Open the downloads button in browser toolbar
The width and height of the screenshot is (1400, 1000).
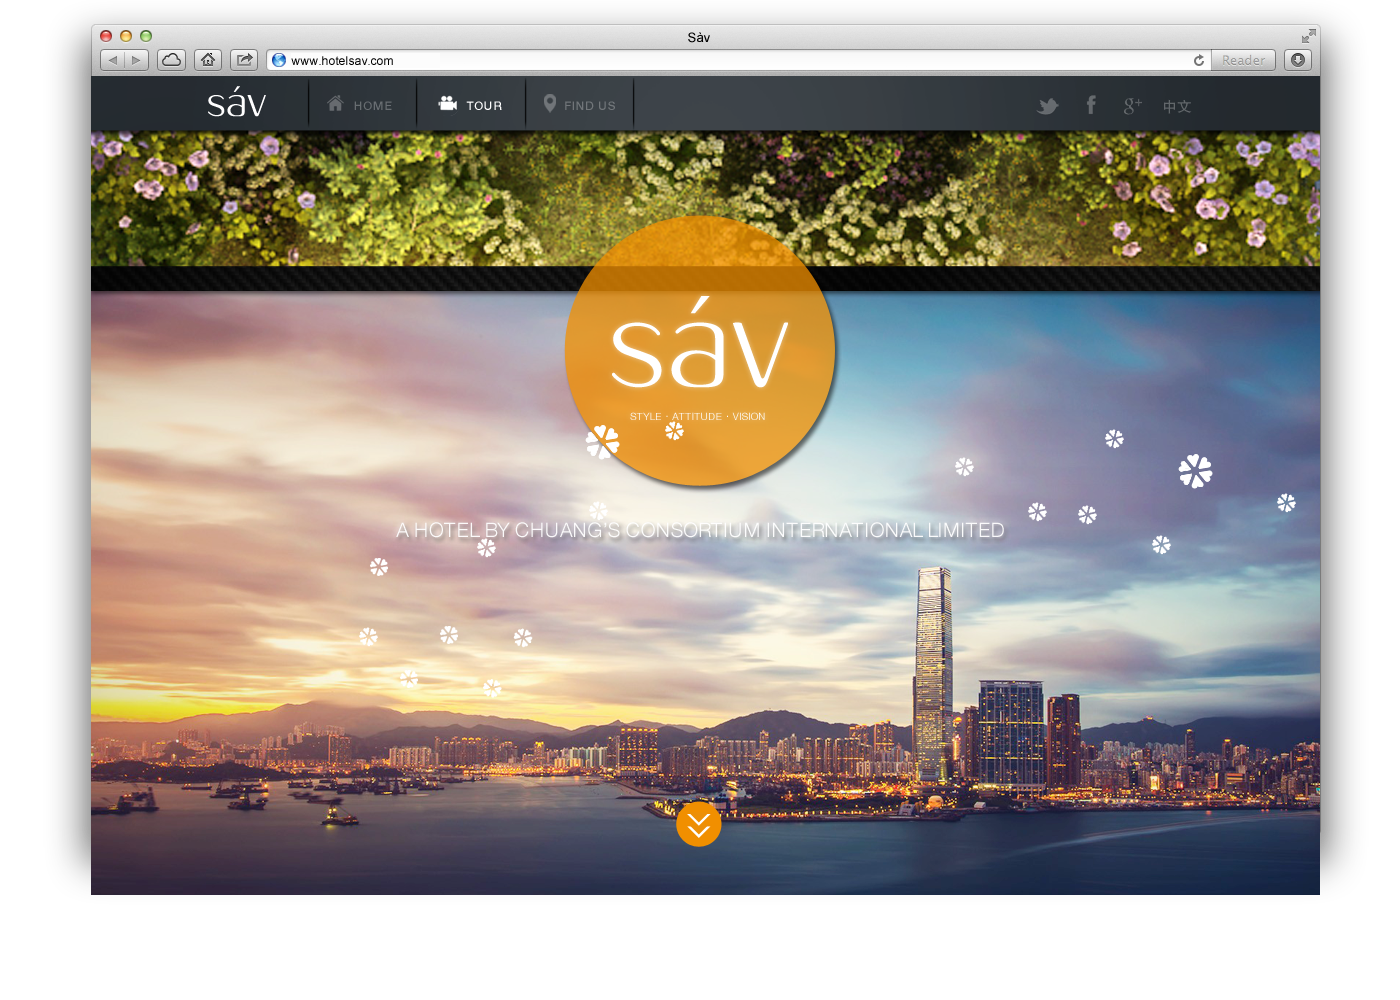(1297, 60)
